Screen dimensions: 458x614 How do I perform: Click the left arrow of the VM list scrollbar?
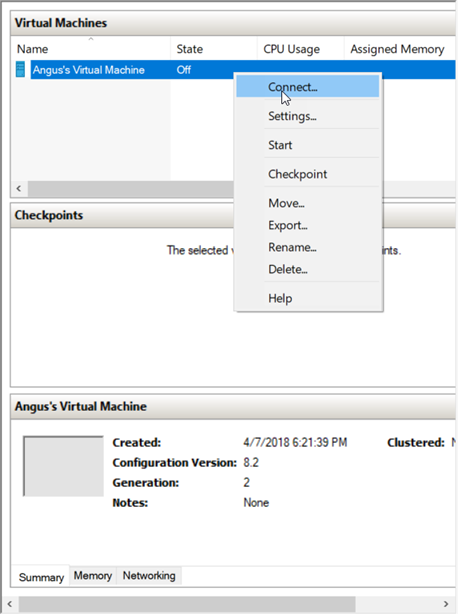[x=19, y=188]
